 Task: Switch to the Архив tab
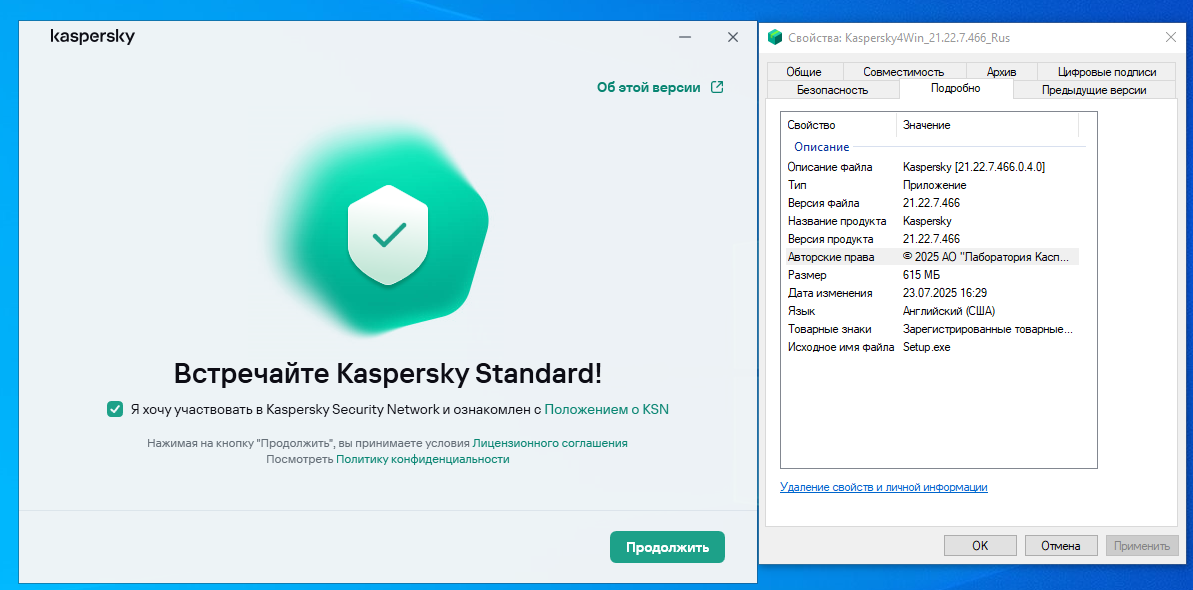coord(1001,72)
